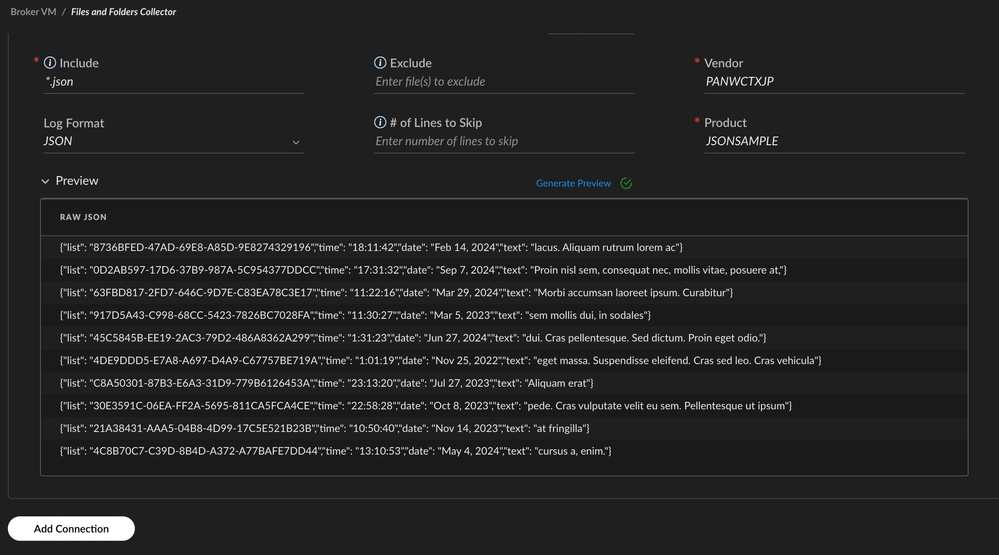Click the Vendor field with PANWCTXJP
This screenshot has width=999, height=555.
coord(834,82)
